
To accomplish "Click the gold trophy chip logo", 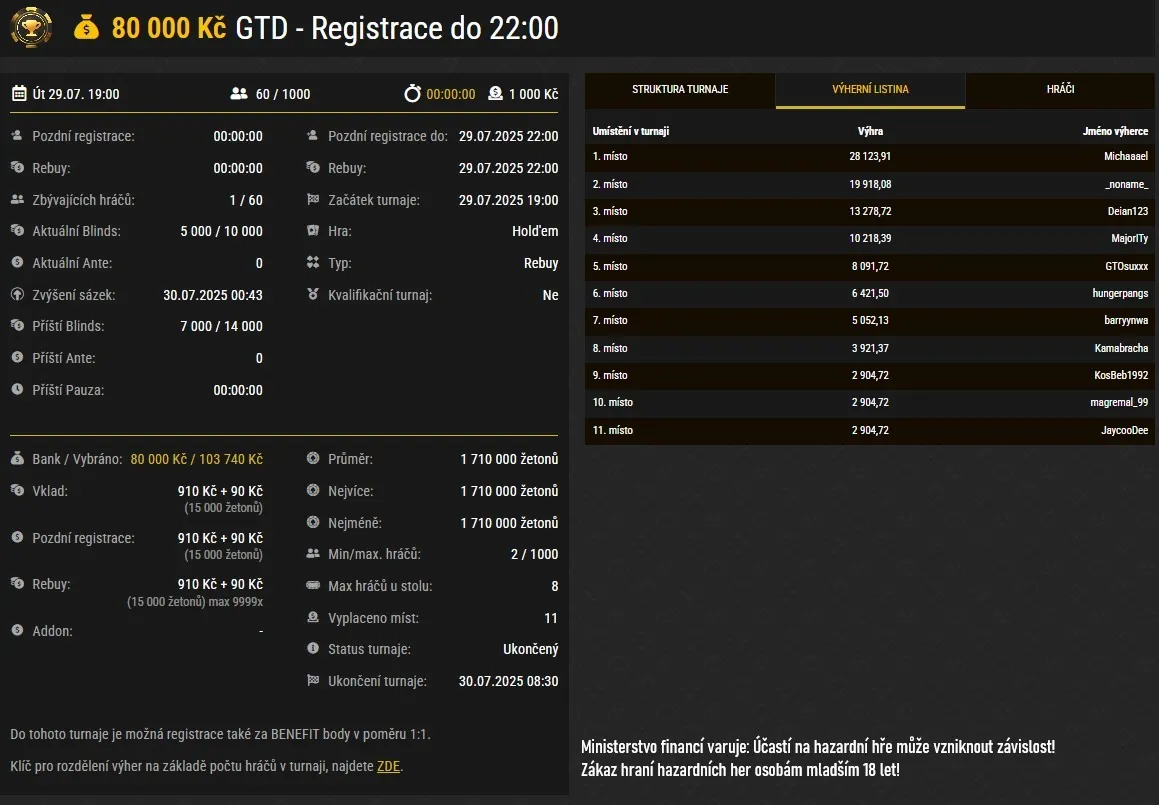I will (x=32, y=28).
